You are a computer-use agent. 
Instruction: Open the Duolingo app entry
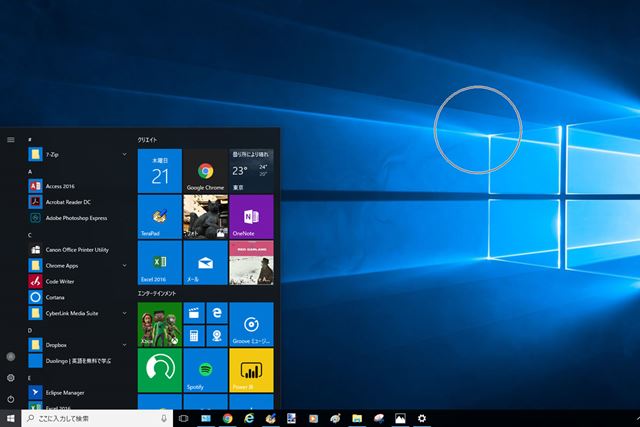pyautogui.click(x=77, y=361)
